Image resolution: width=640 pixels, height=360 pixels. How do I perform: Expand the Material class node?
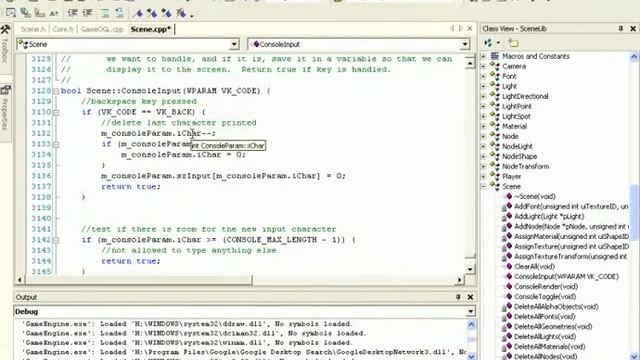coord(484,126)
